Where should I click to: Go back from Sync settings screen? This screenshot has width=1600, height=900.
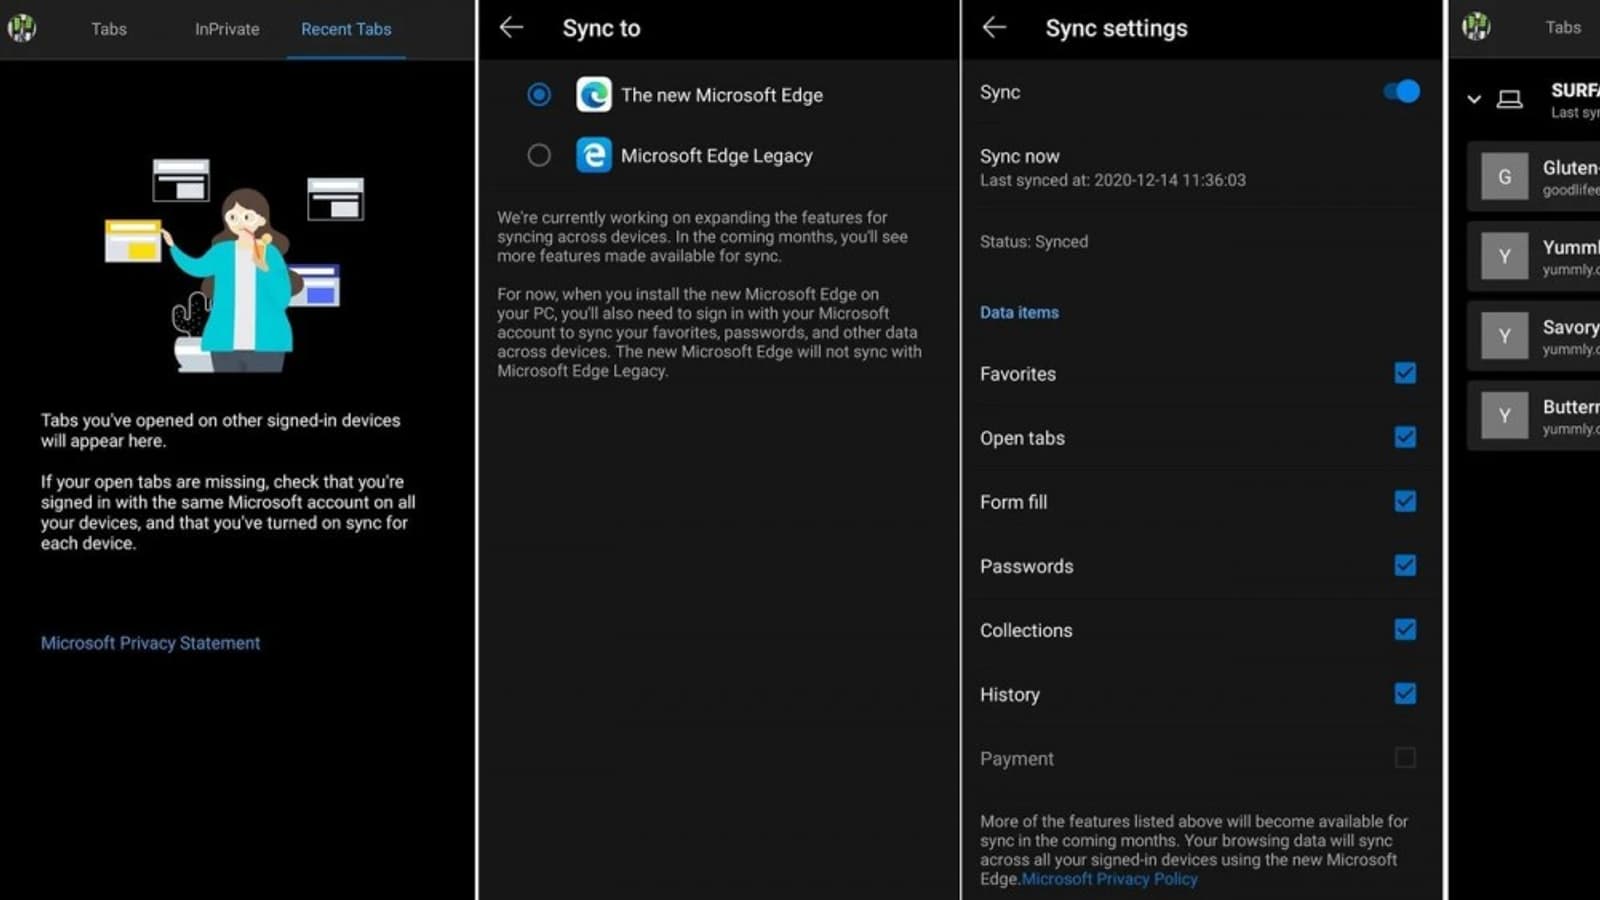pos(994,28)
